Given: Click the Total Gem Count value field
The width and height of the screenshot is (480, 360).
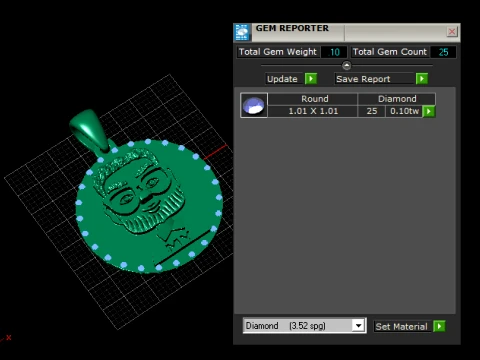Looking at the screenshot, I should point(443,52).
